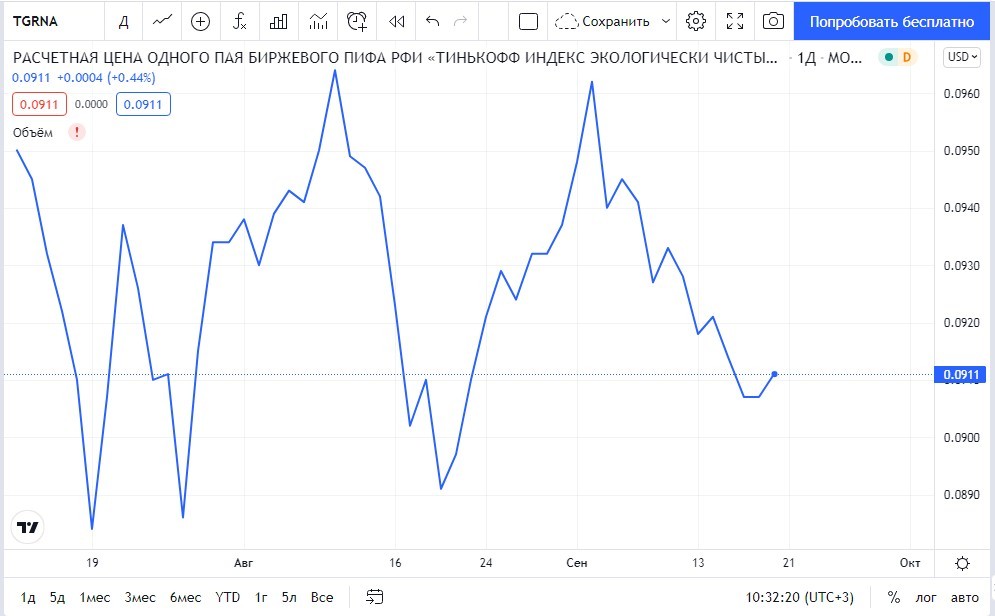Expand the dropdown arrow next to Сохранить

tap(667, 21)
